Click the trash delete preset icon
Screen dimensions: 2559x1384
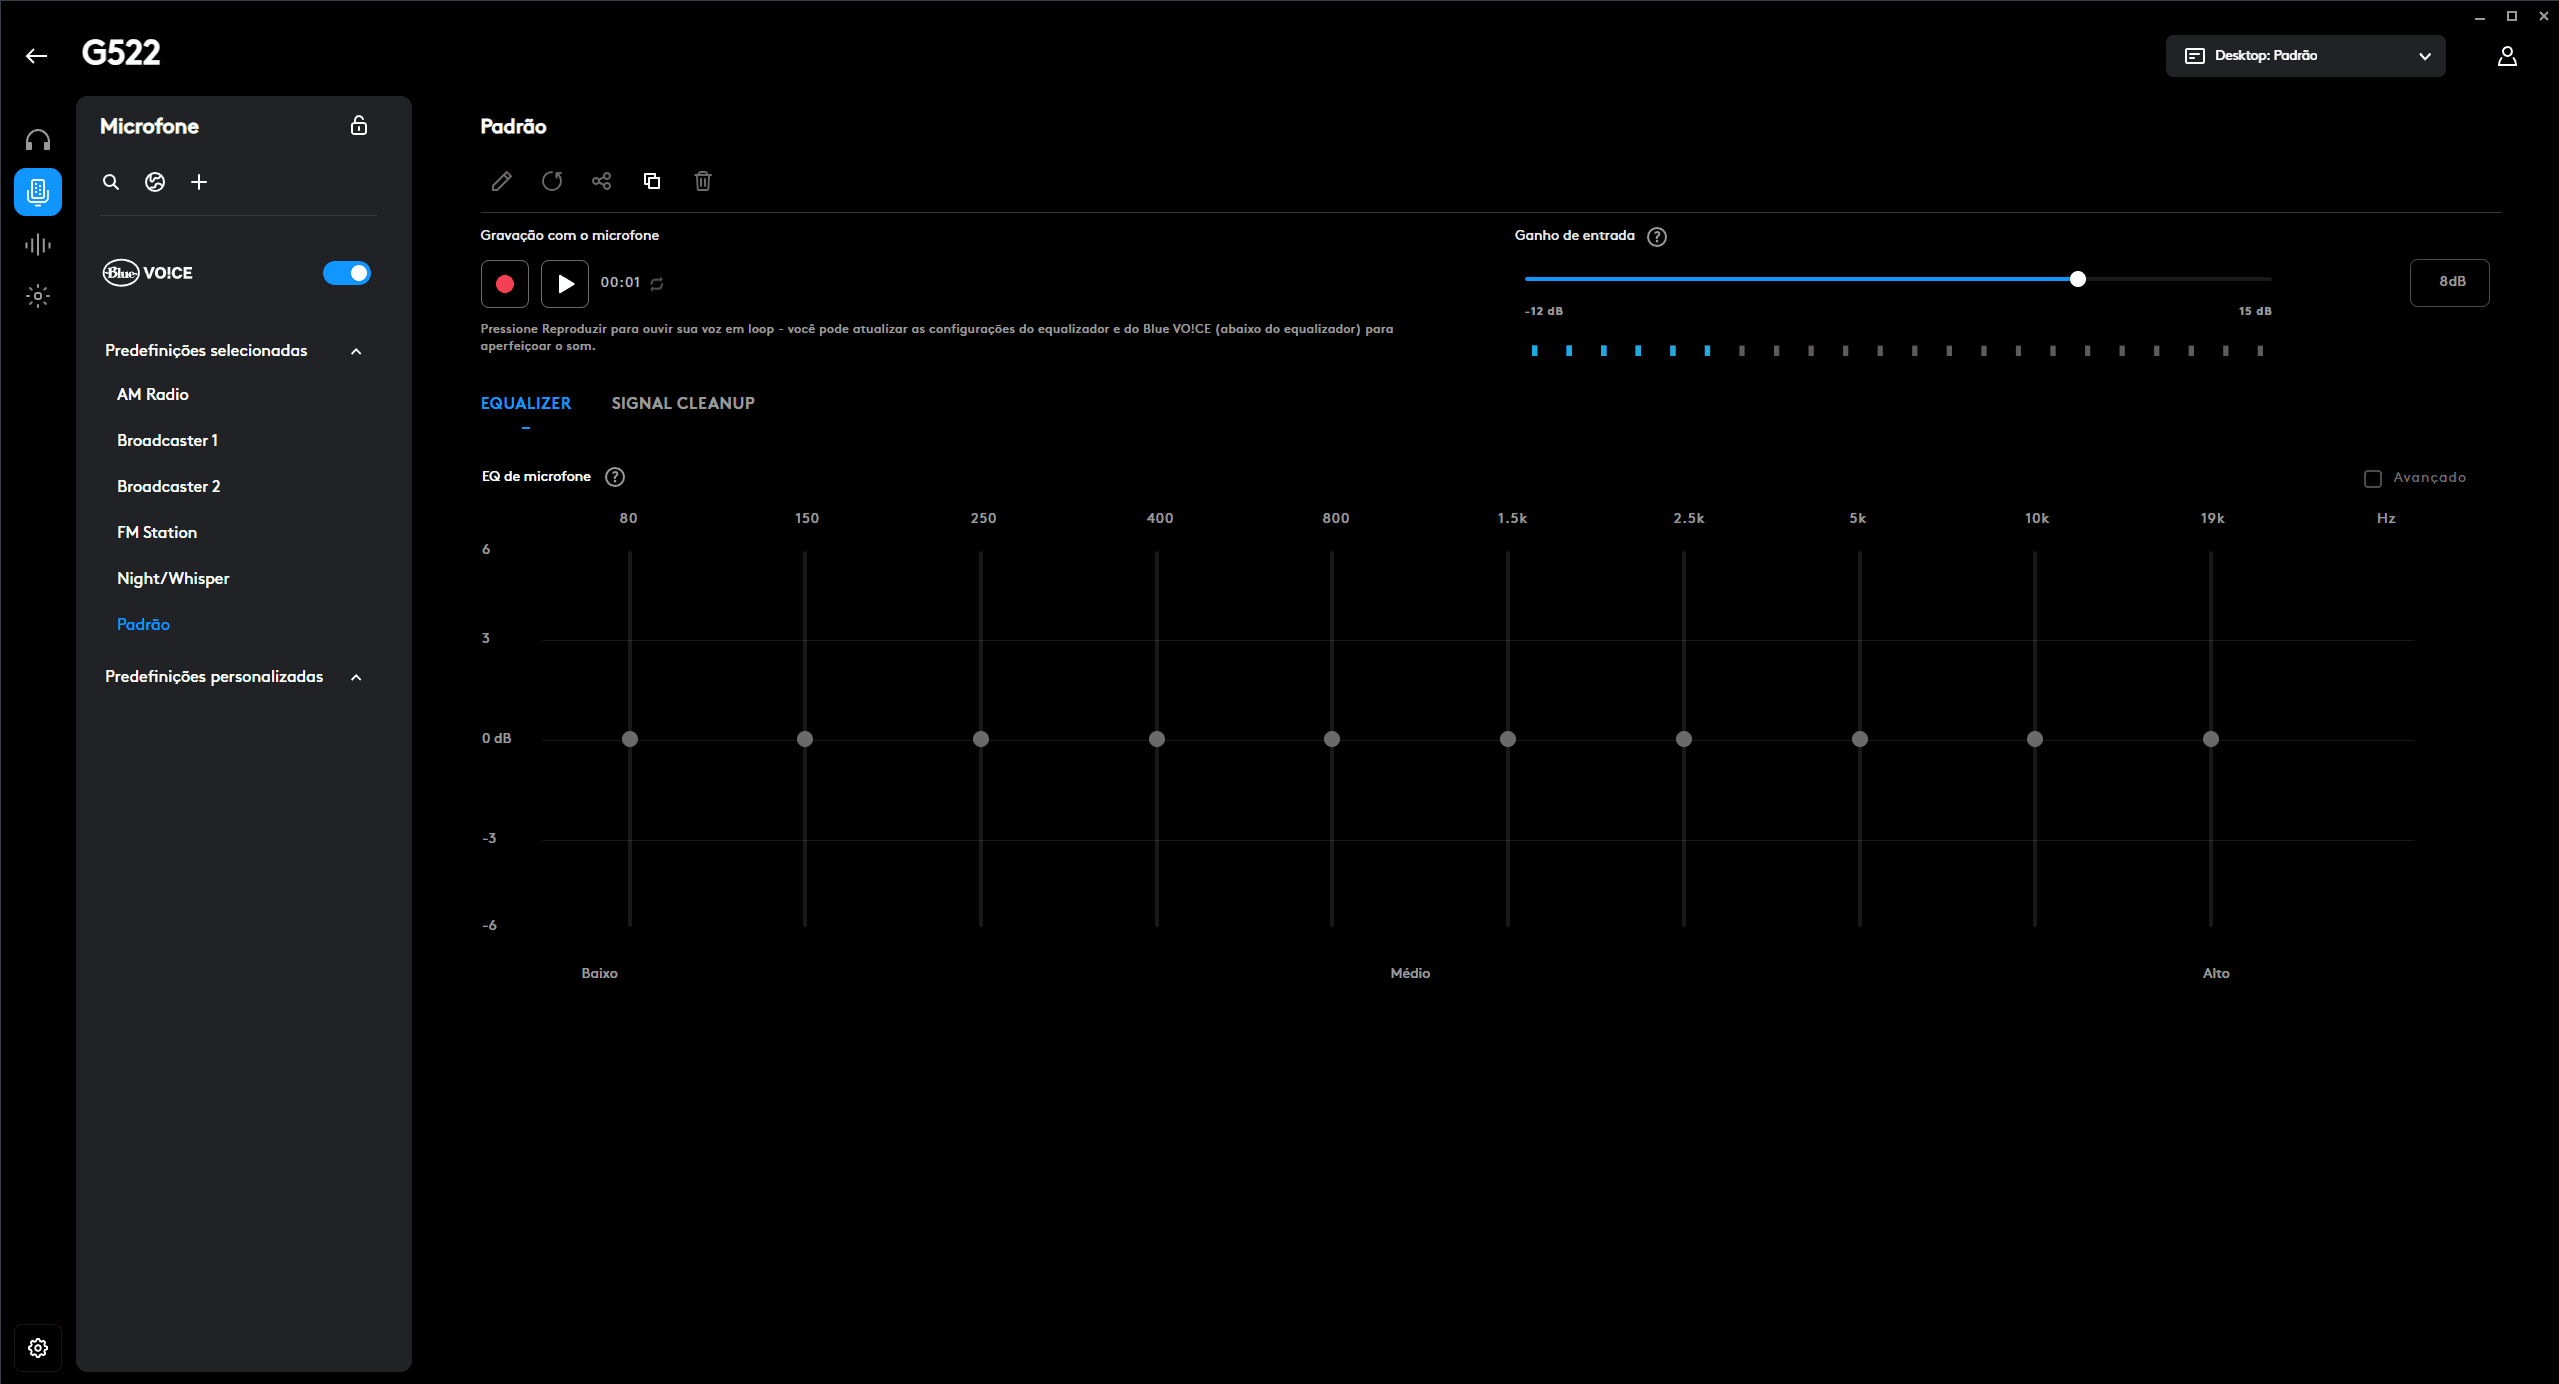pyautogui.click(x=703, y=181)
